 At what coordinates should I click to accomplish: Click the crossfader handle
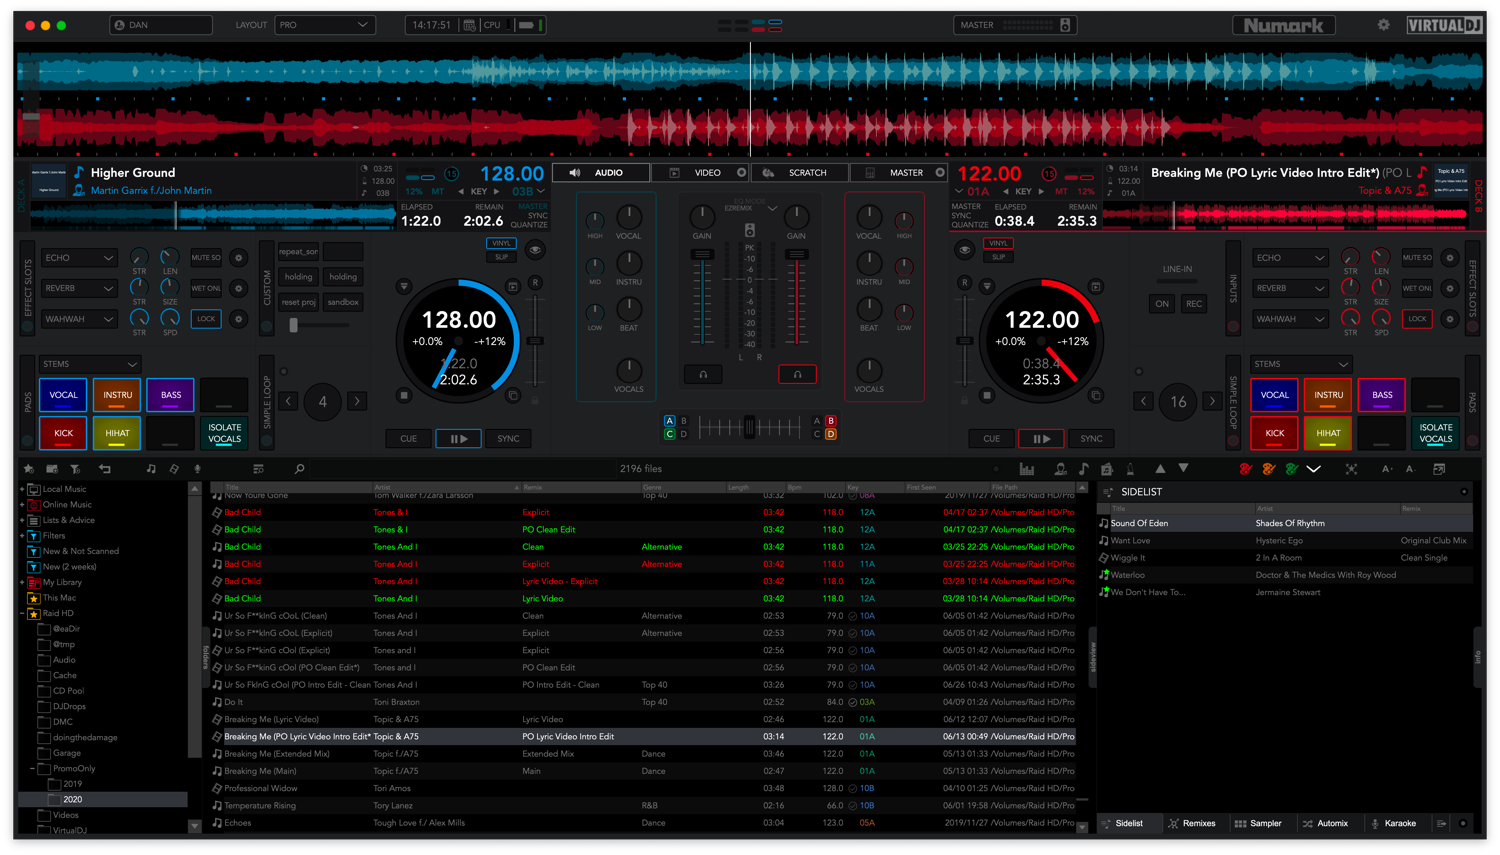coord(750,427)
